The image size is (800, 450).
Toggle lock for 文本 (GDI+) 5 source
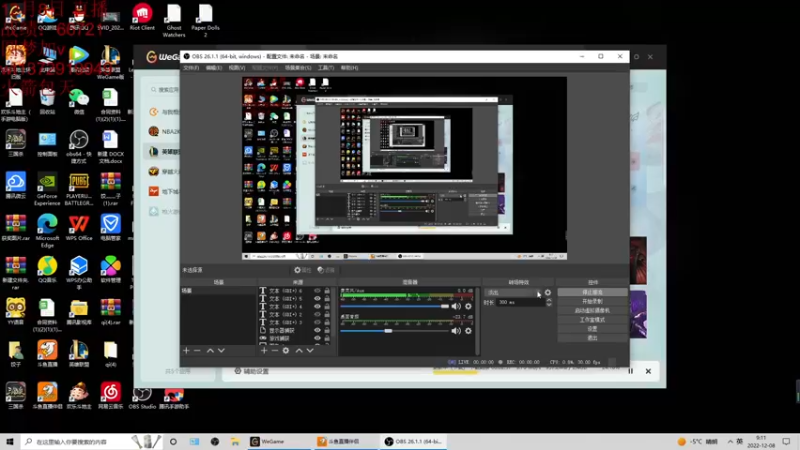click(327, 298)
